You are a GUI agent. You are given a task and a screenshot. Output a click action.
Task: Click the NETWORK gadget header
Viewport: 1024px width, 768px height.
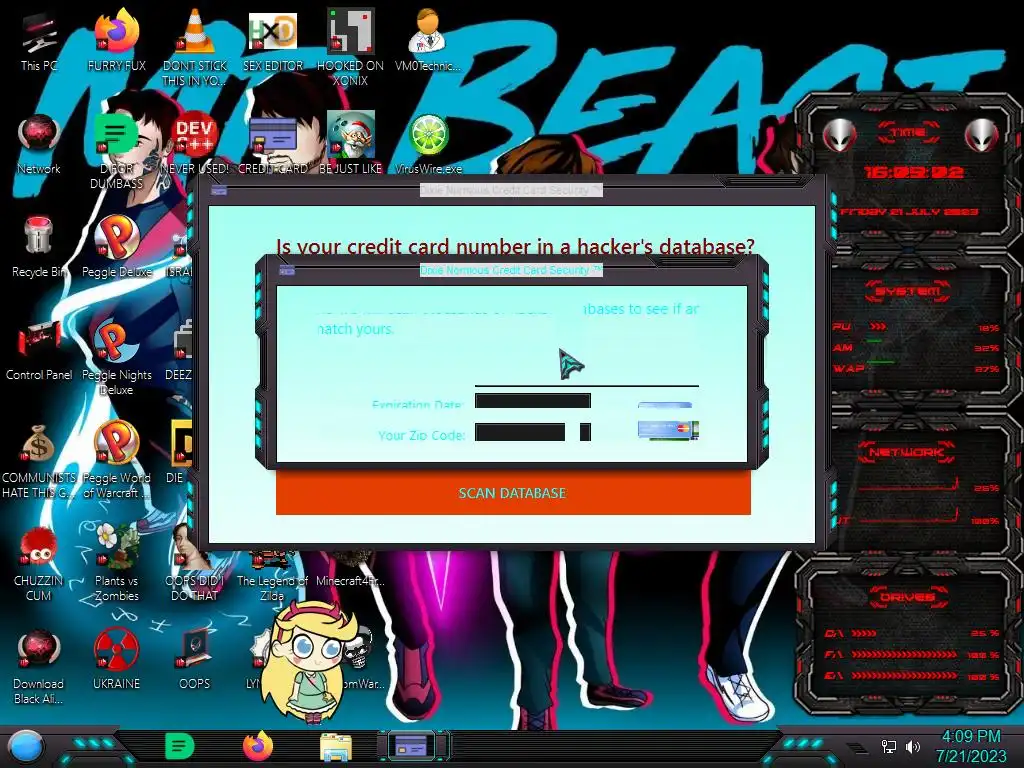(x=906, y=451)
